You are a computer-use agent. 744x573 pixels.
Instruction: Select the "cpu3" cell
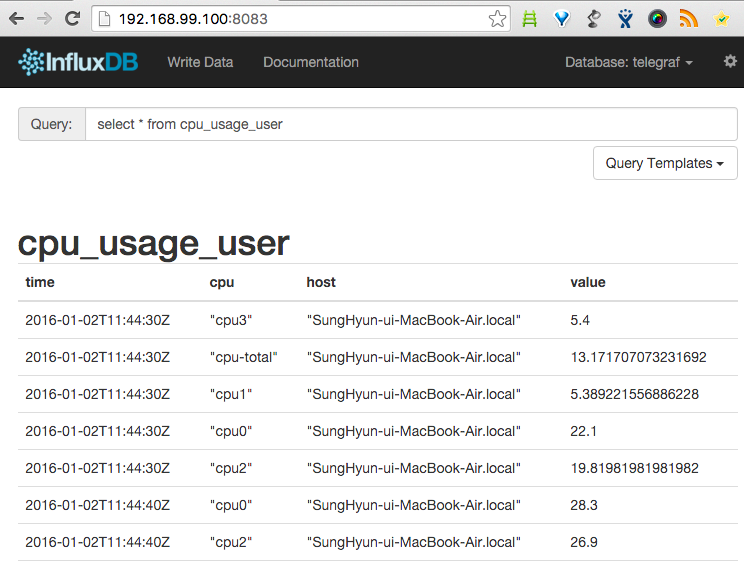(x=231, y=320)
